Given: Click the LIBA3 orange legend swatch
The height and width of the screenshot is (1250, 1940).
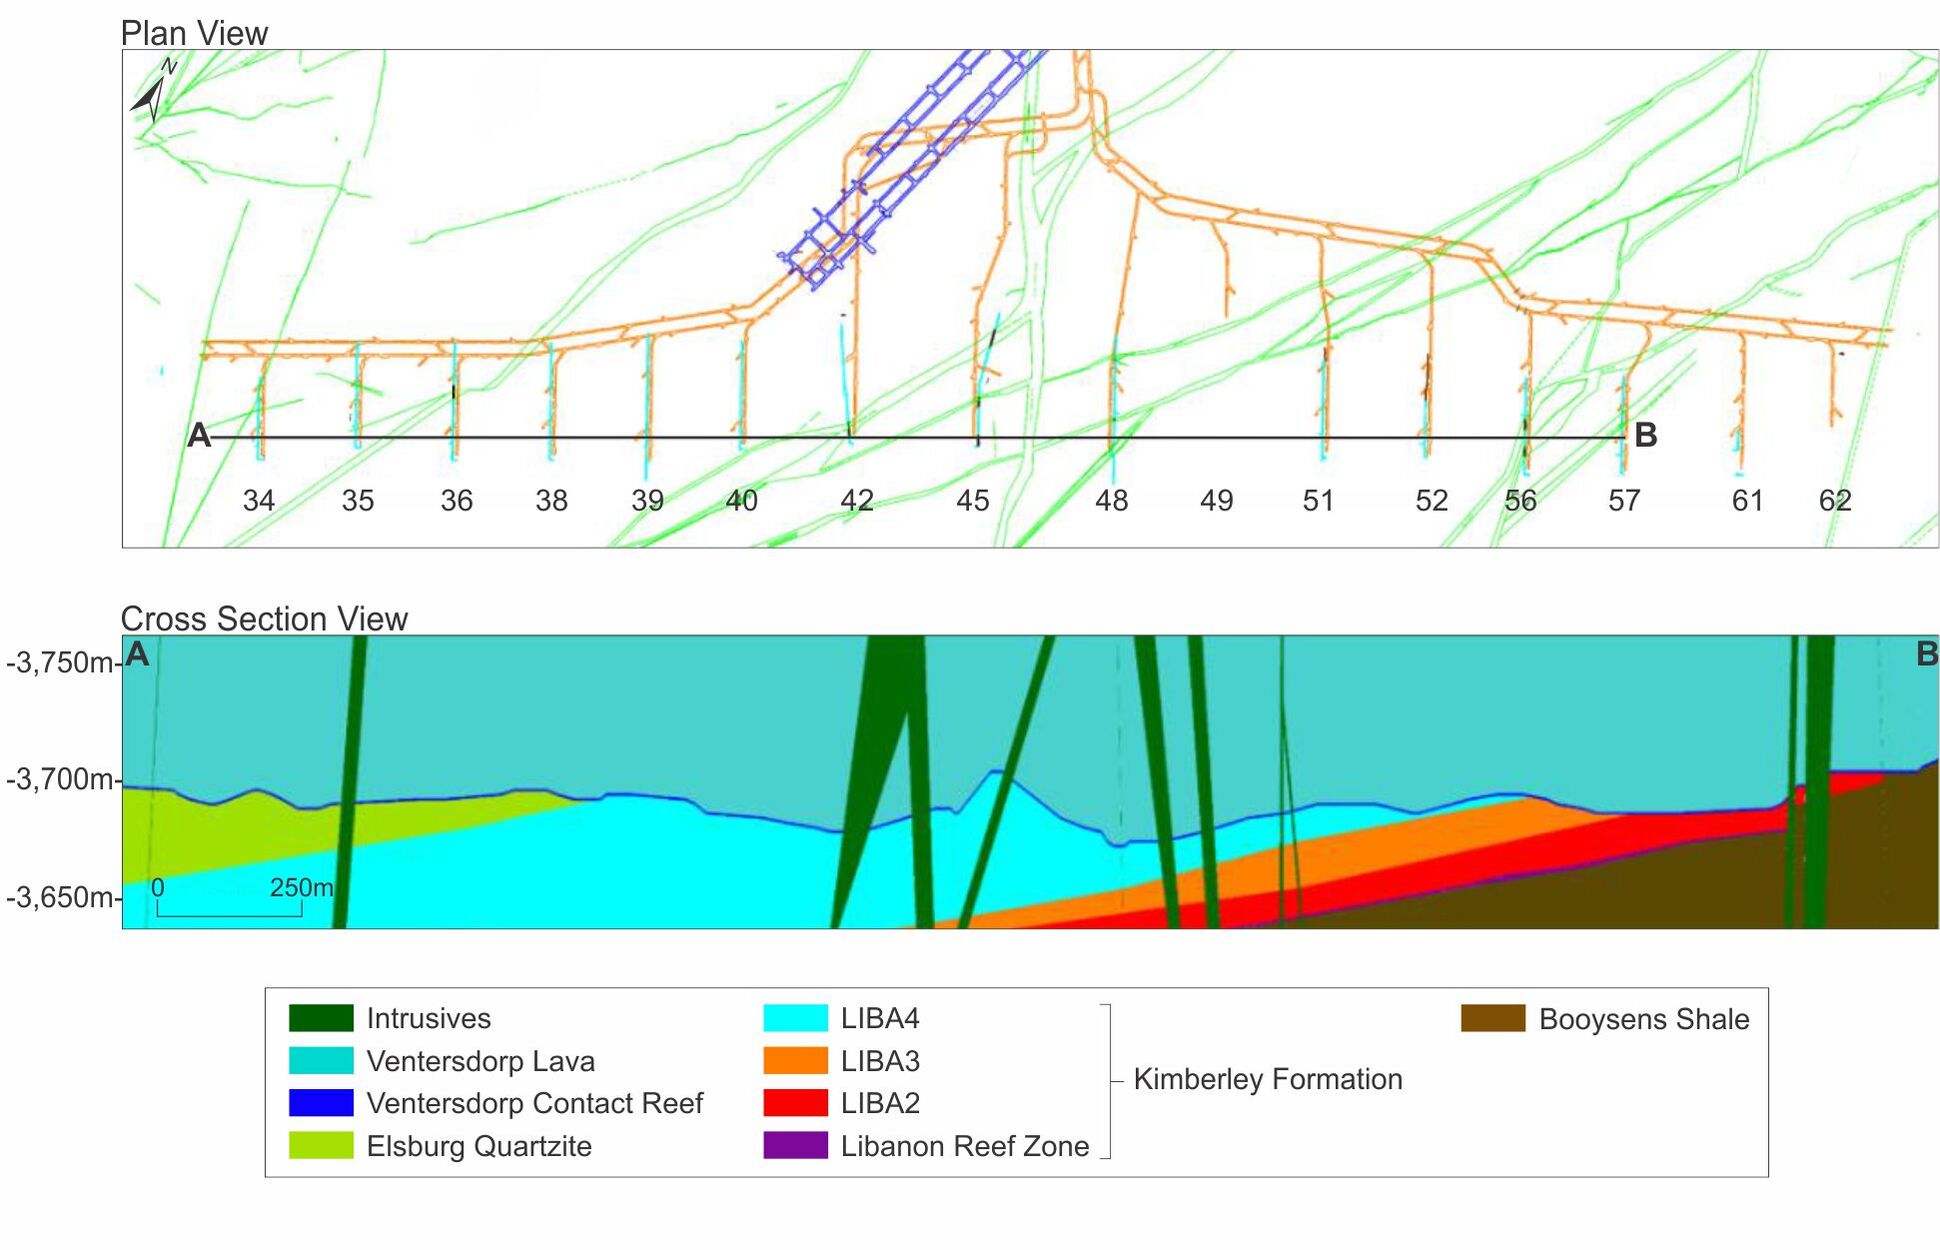Looking at the screenshot, I should coord(795,1060).
